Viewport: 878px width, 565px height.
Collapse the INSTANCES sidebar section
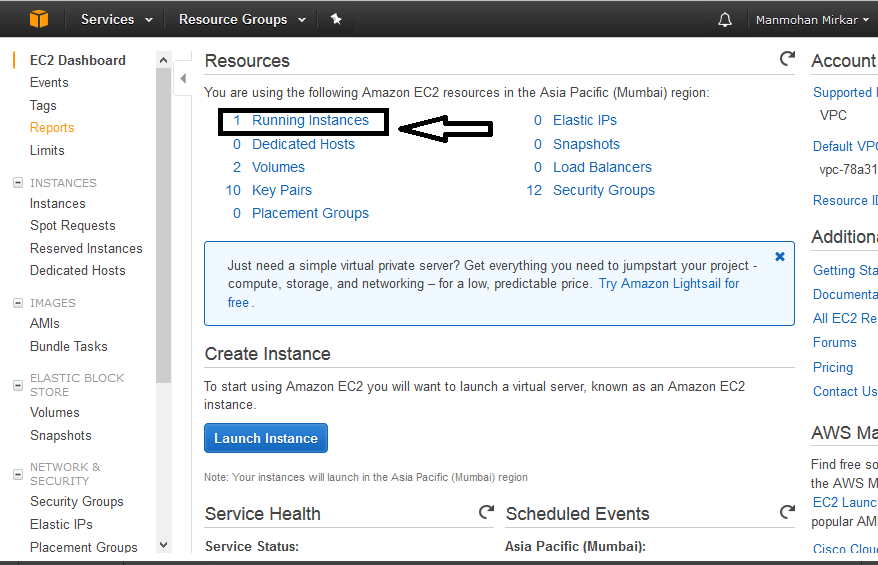coord(16,183)
